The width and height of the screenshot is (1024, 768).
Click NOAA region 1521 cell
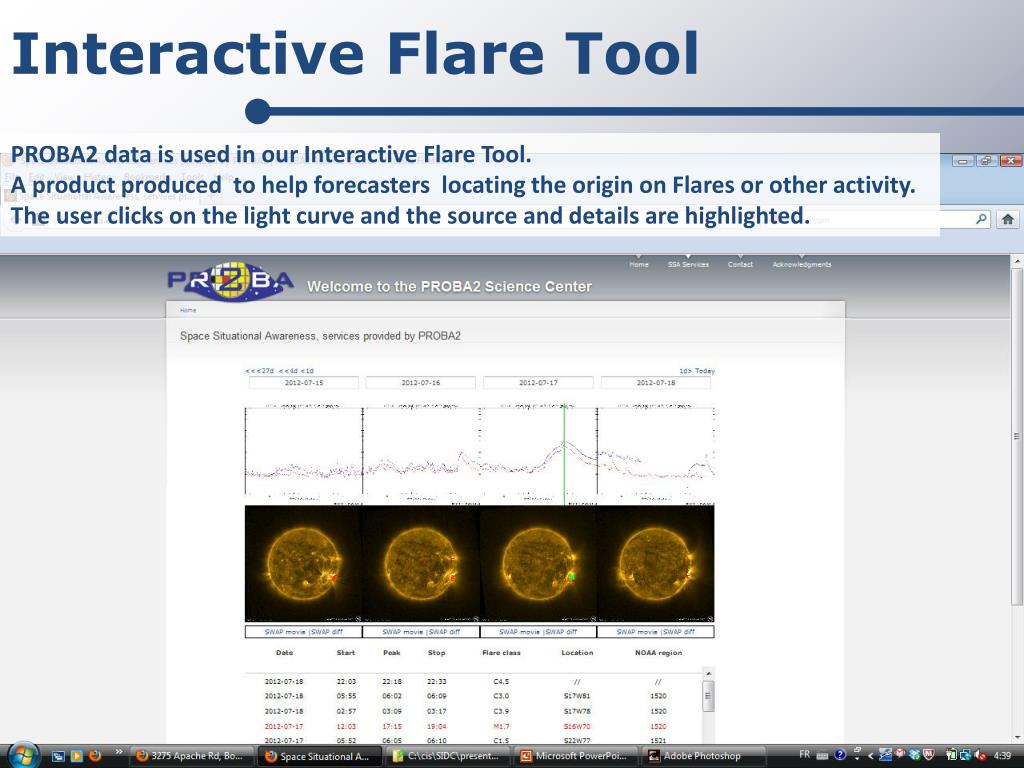click(658, 741)
